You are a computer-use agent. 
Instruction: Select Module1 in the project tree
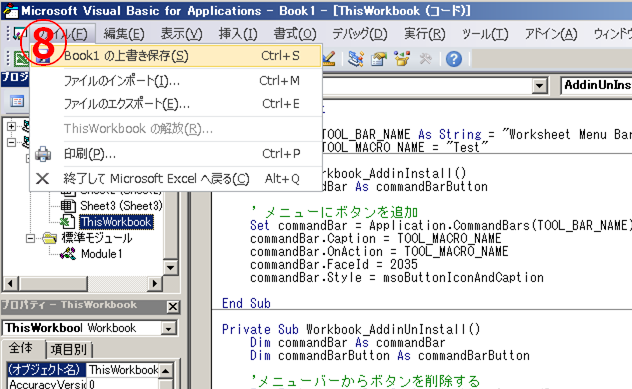pos(102,254)
